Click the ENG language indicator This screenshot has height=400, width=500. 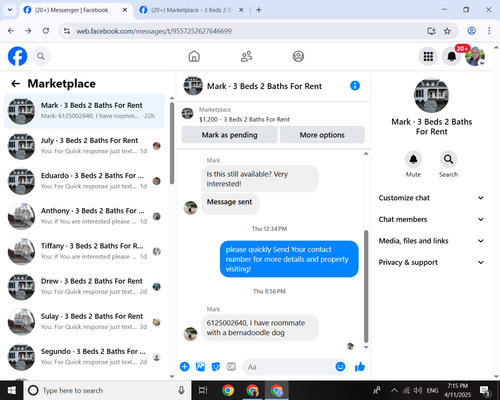tap(432, 390)
